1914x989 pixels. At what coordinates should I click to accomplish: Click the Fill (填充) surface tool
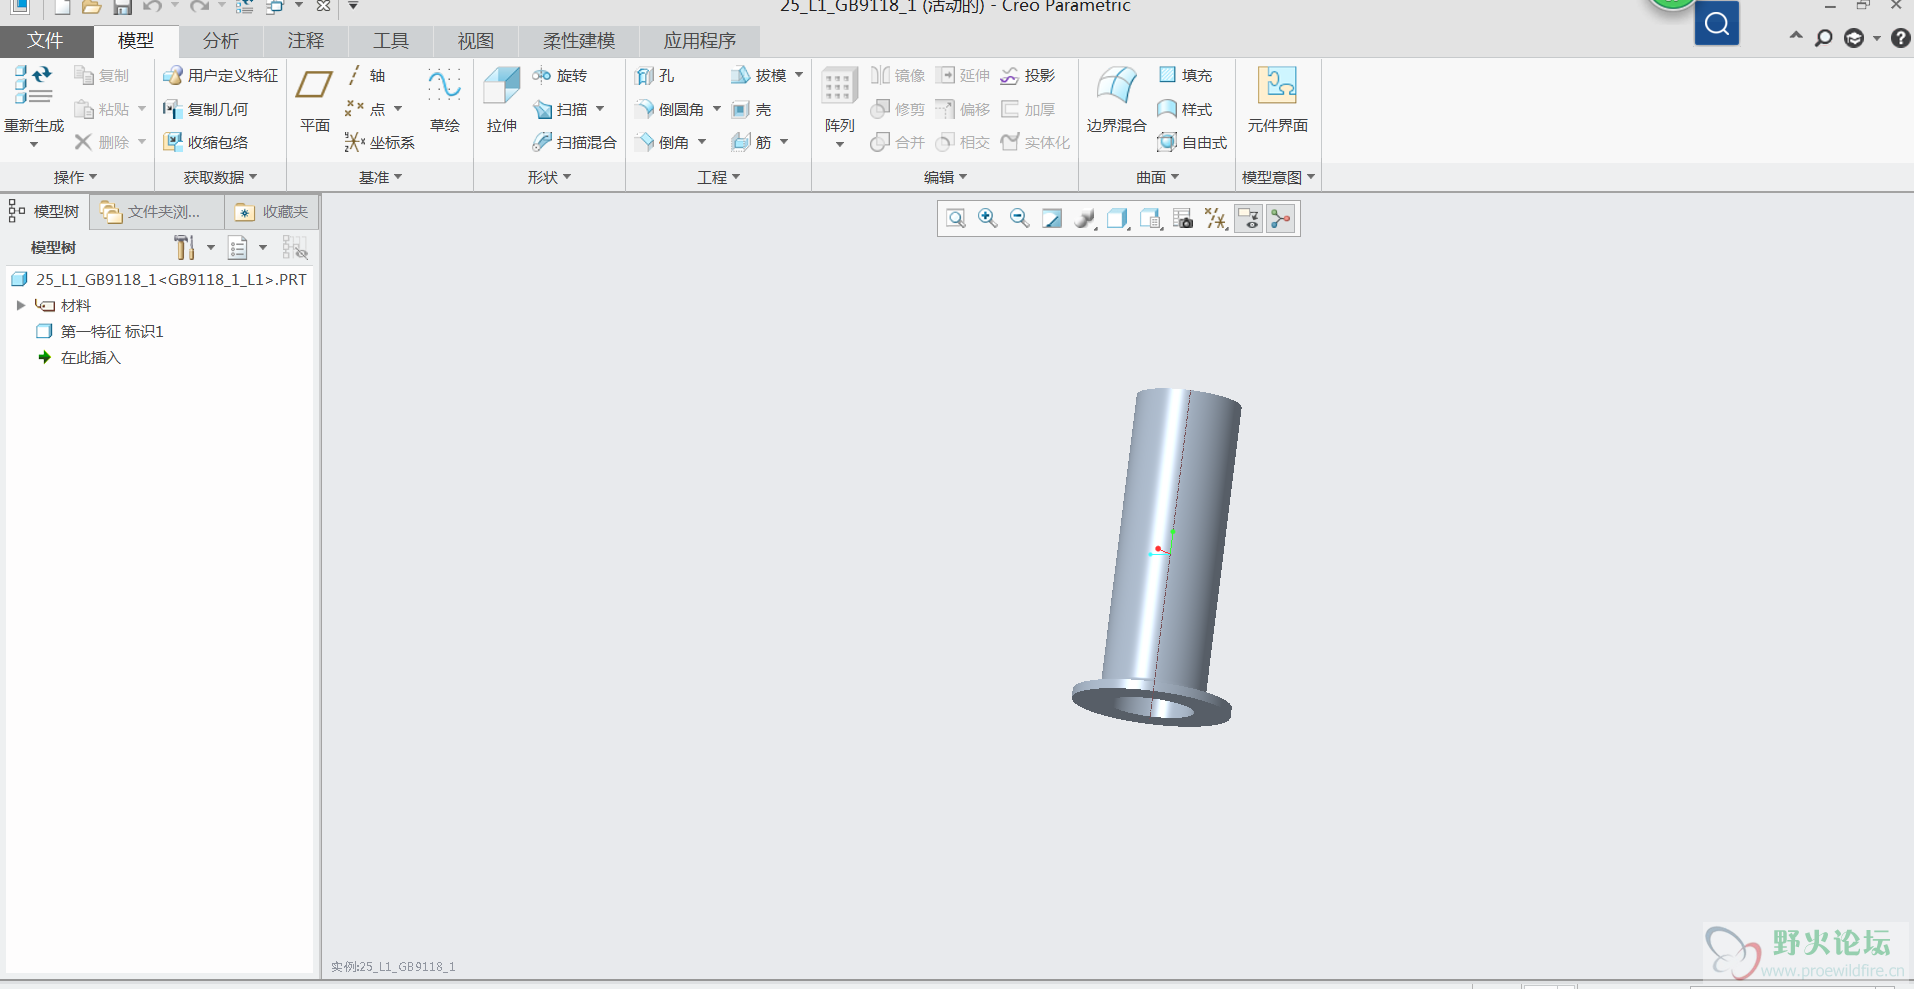1185,75
